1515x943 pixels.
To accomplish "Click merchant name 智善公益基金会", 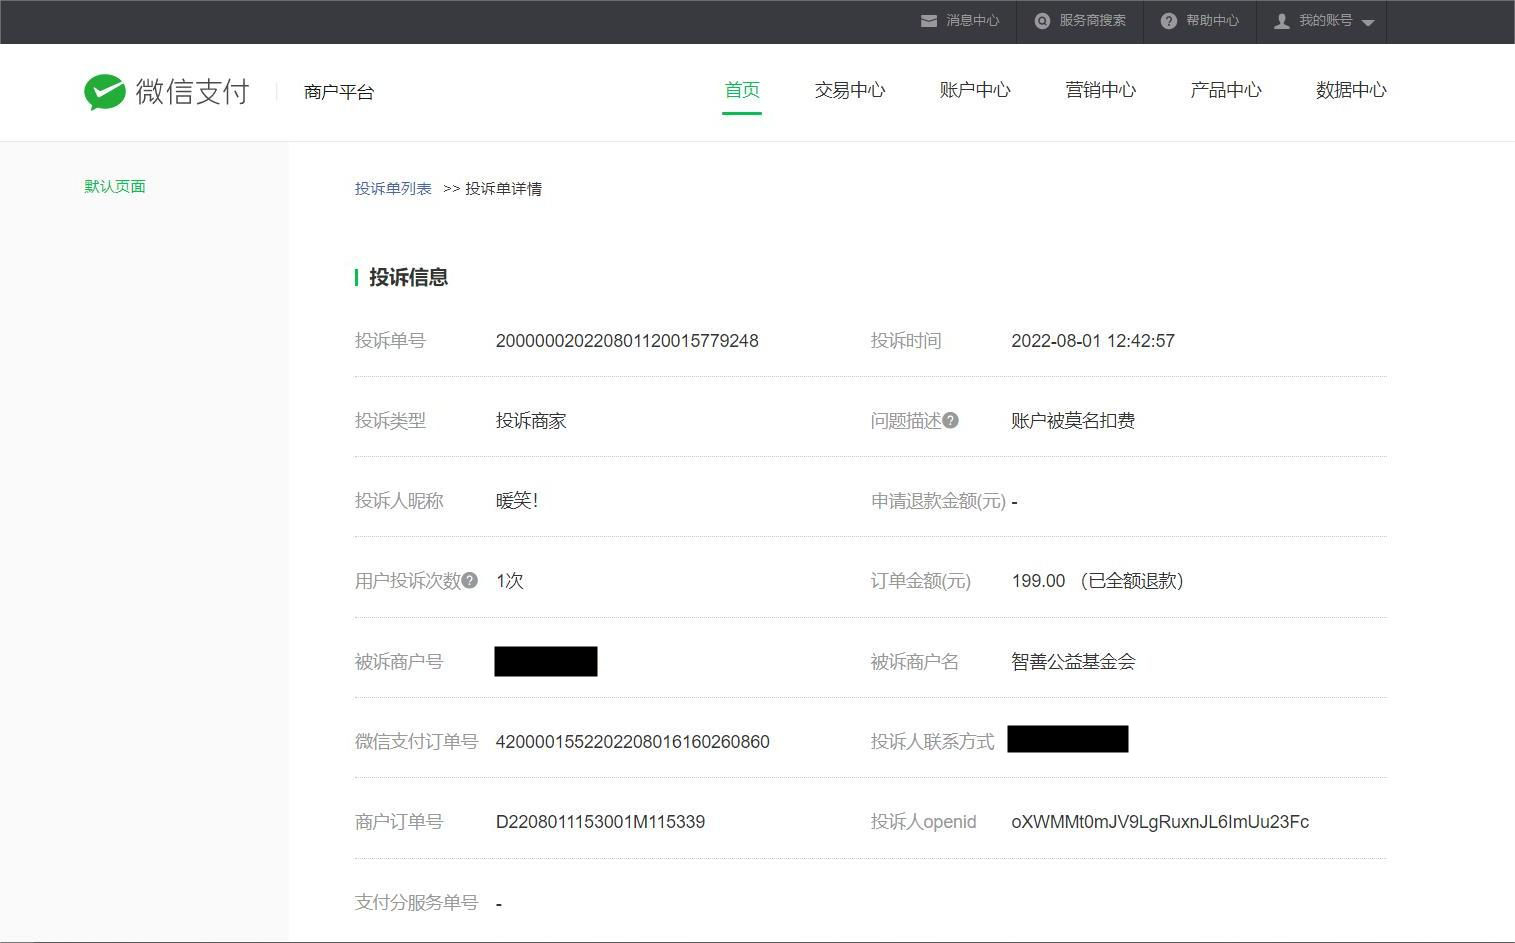I will [1073, 662].
